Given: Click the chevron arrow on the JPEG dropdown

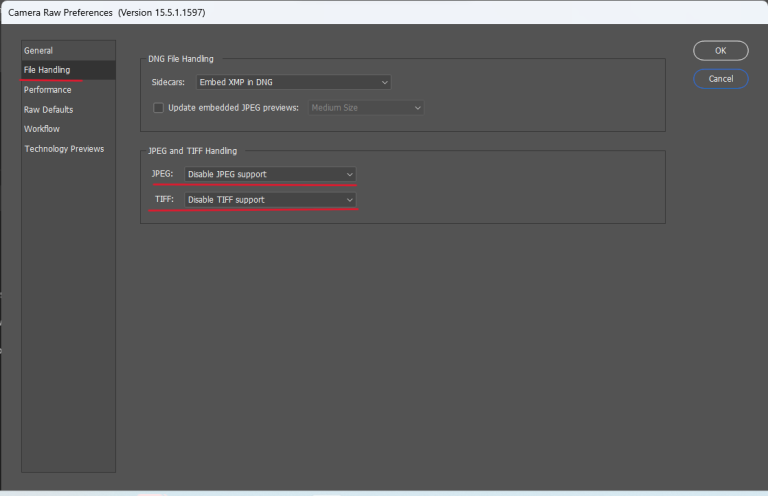Looking at the screenshot, I should pyautogui.click(x=349, y=174).
